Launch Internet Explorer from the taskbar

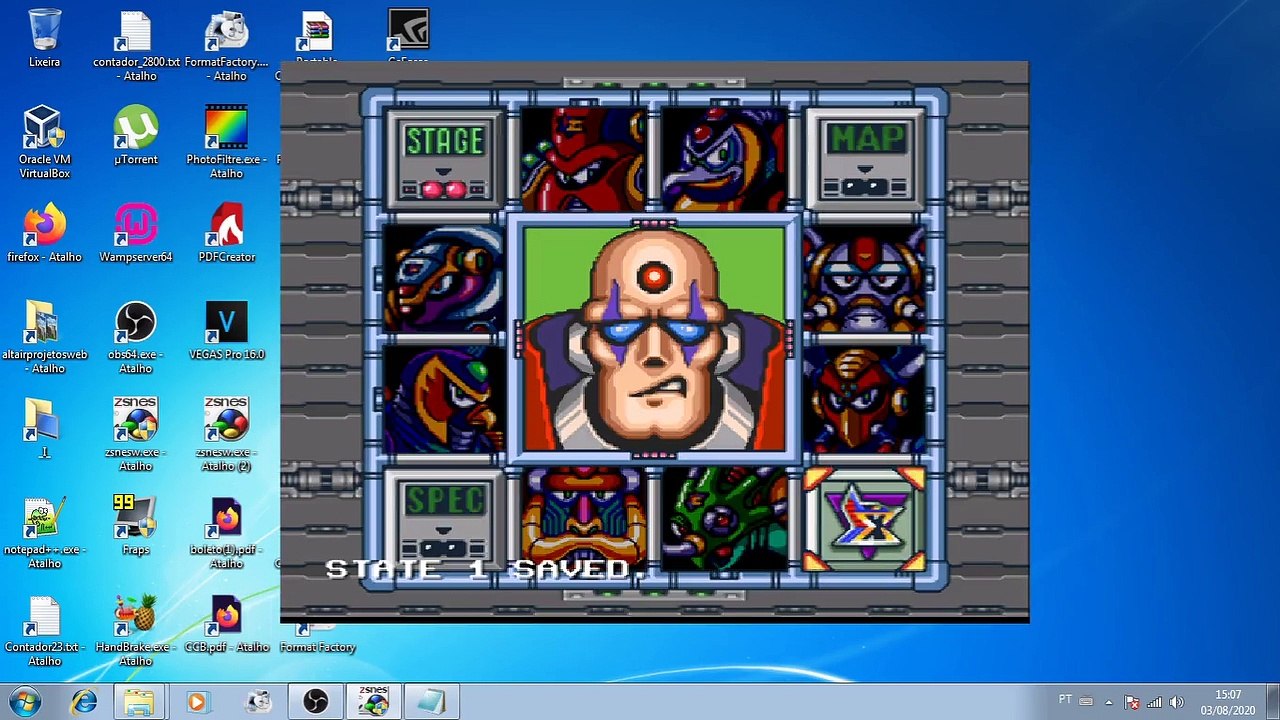[x=84, y=702]
